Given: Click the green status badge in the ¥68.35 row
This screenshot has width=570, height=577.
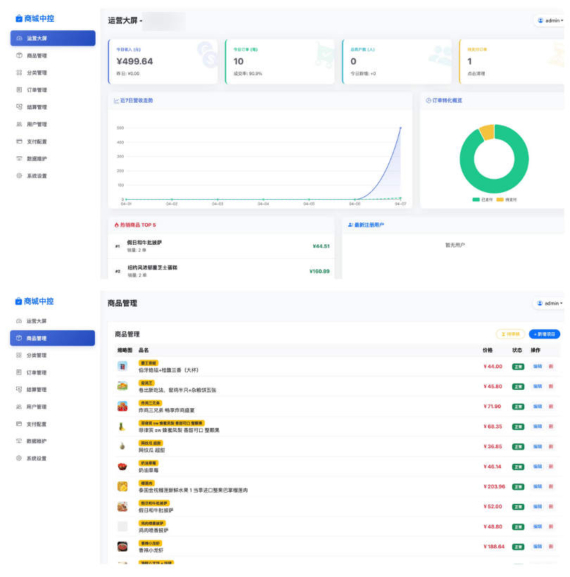Looking at the screenshot, I should pyautogui.click(x=518, y=426).
